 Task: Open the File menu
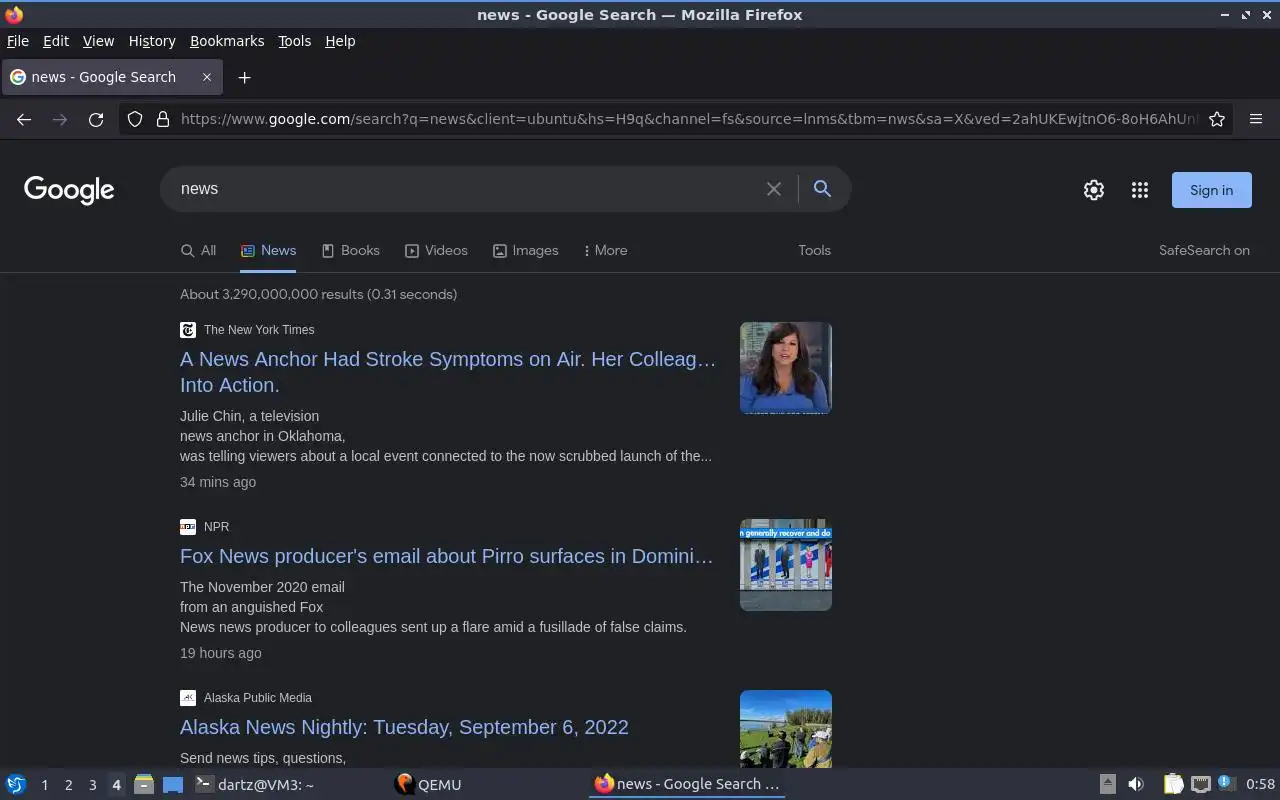point(18,41)
